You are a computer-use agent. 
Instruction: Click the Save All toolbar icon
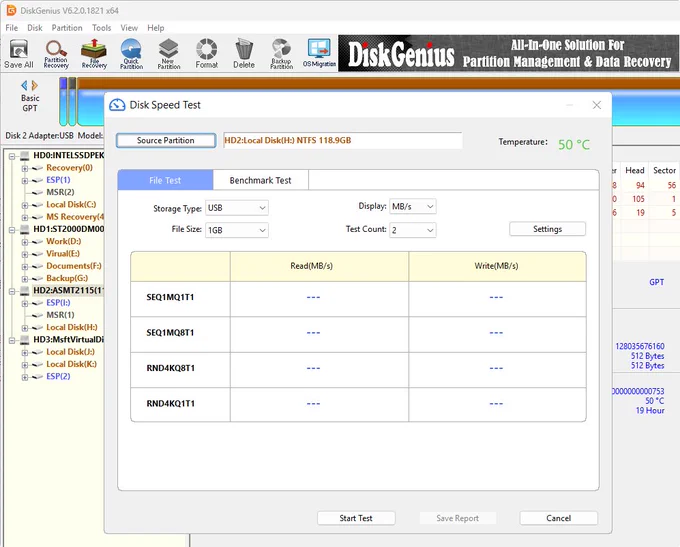19,54
